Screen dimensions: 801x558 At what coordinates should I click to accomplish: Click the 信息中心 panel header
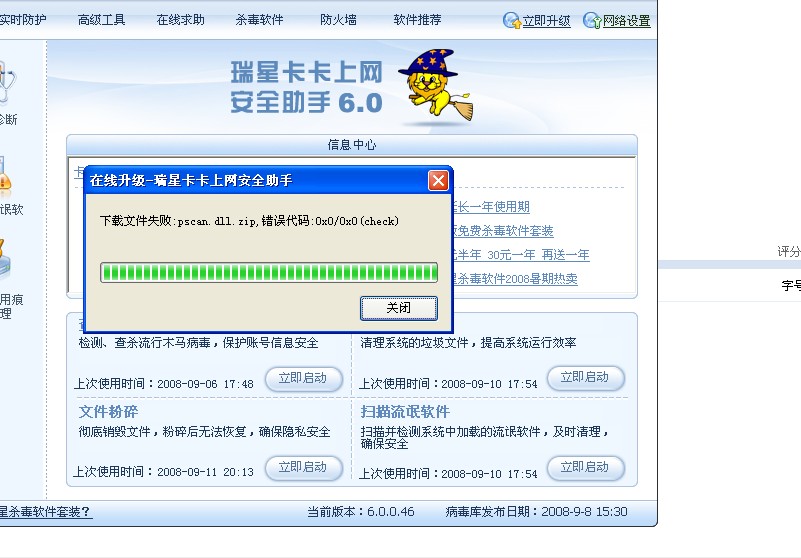point(352,145)
